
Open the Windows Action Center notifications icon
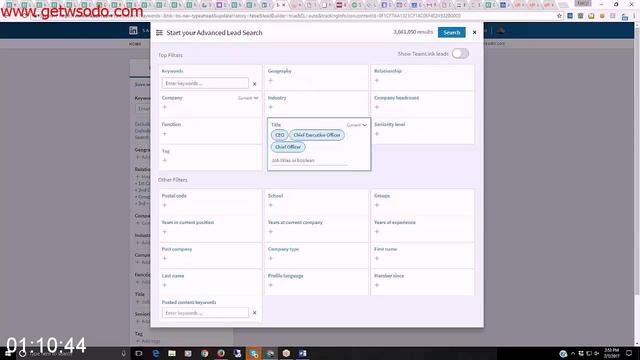tap(629, 353)
